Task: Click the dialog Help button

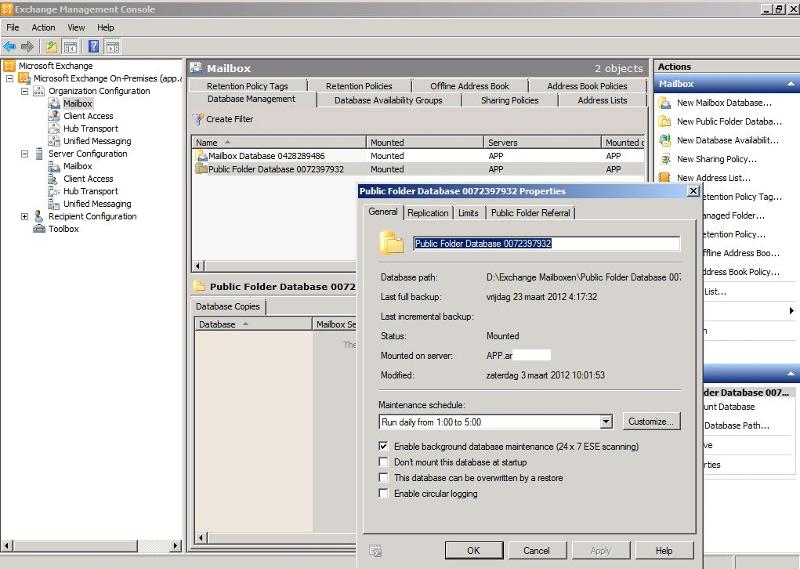Action: coord(664,551)
